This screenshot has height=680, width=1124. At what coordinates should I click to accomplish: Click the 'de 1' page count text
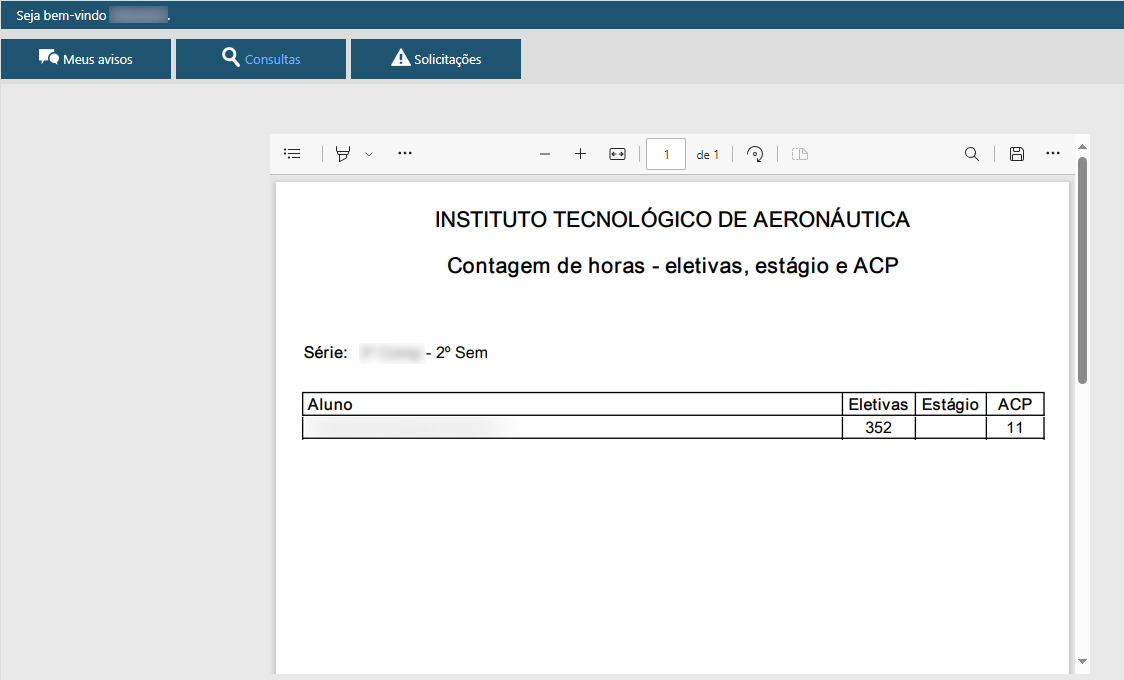click(x=708, y=155)
